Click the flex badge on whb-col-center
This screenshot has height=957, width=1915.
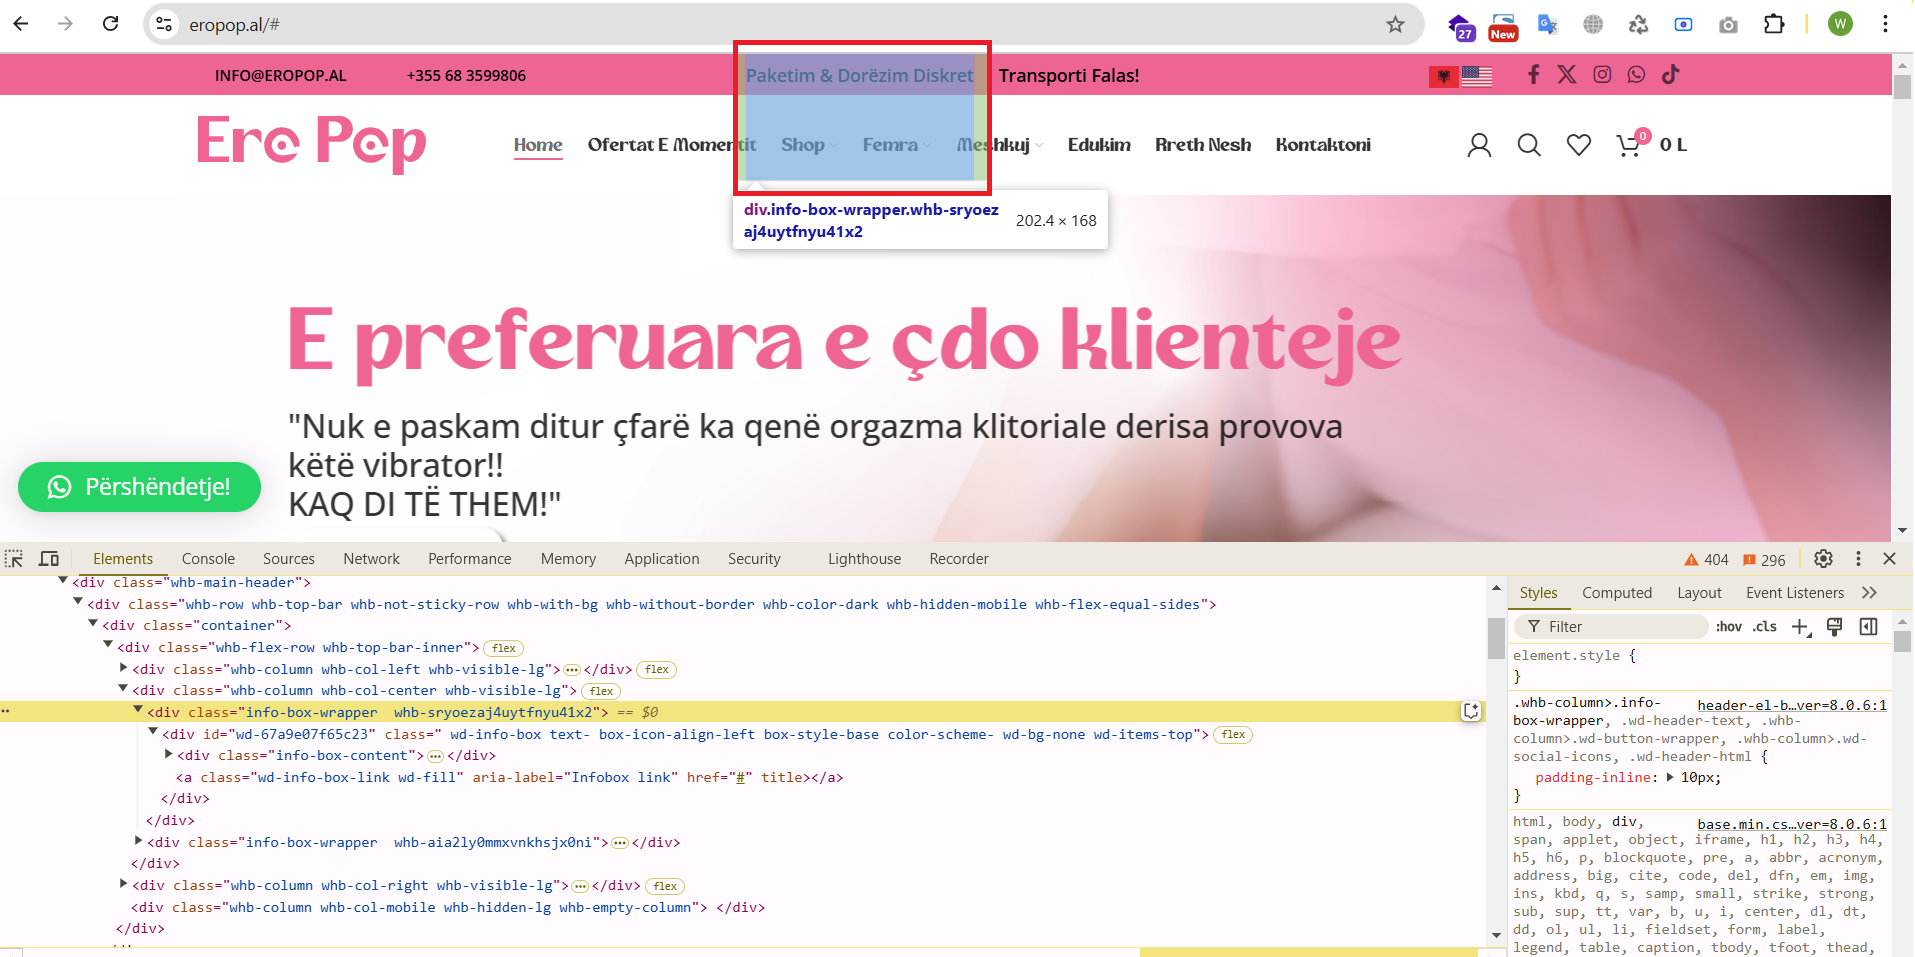coord(601,691)
